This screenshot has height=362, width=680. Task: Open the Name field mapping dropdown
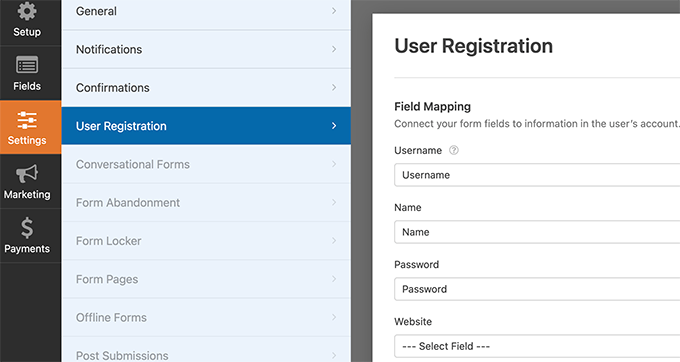coord(537,232)
